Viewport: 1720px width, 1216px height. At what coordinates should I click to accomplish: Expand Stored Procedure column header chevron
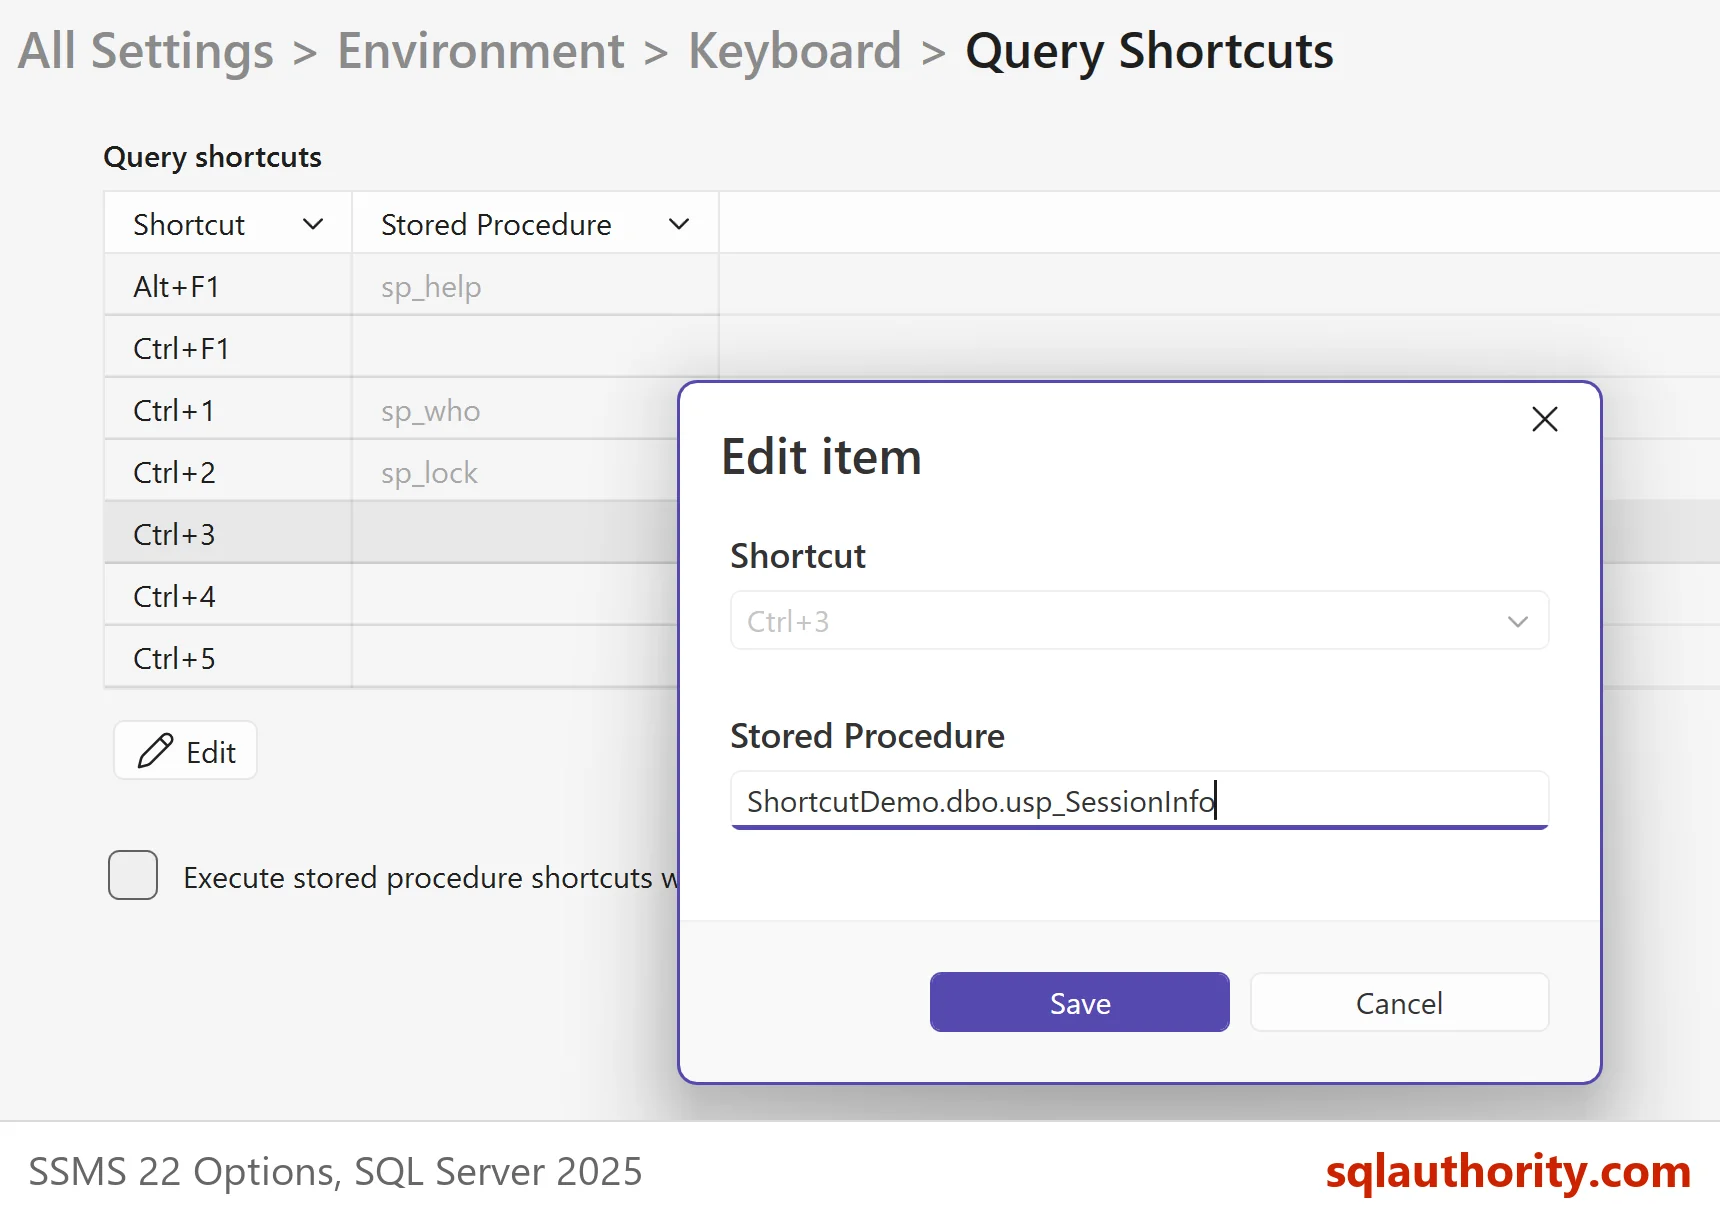679,224
